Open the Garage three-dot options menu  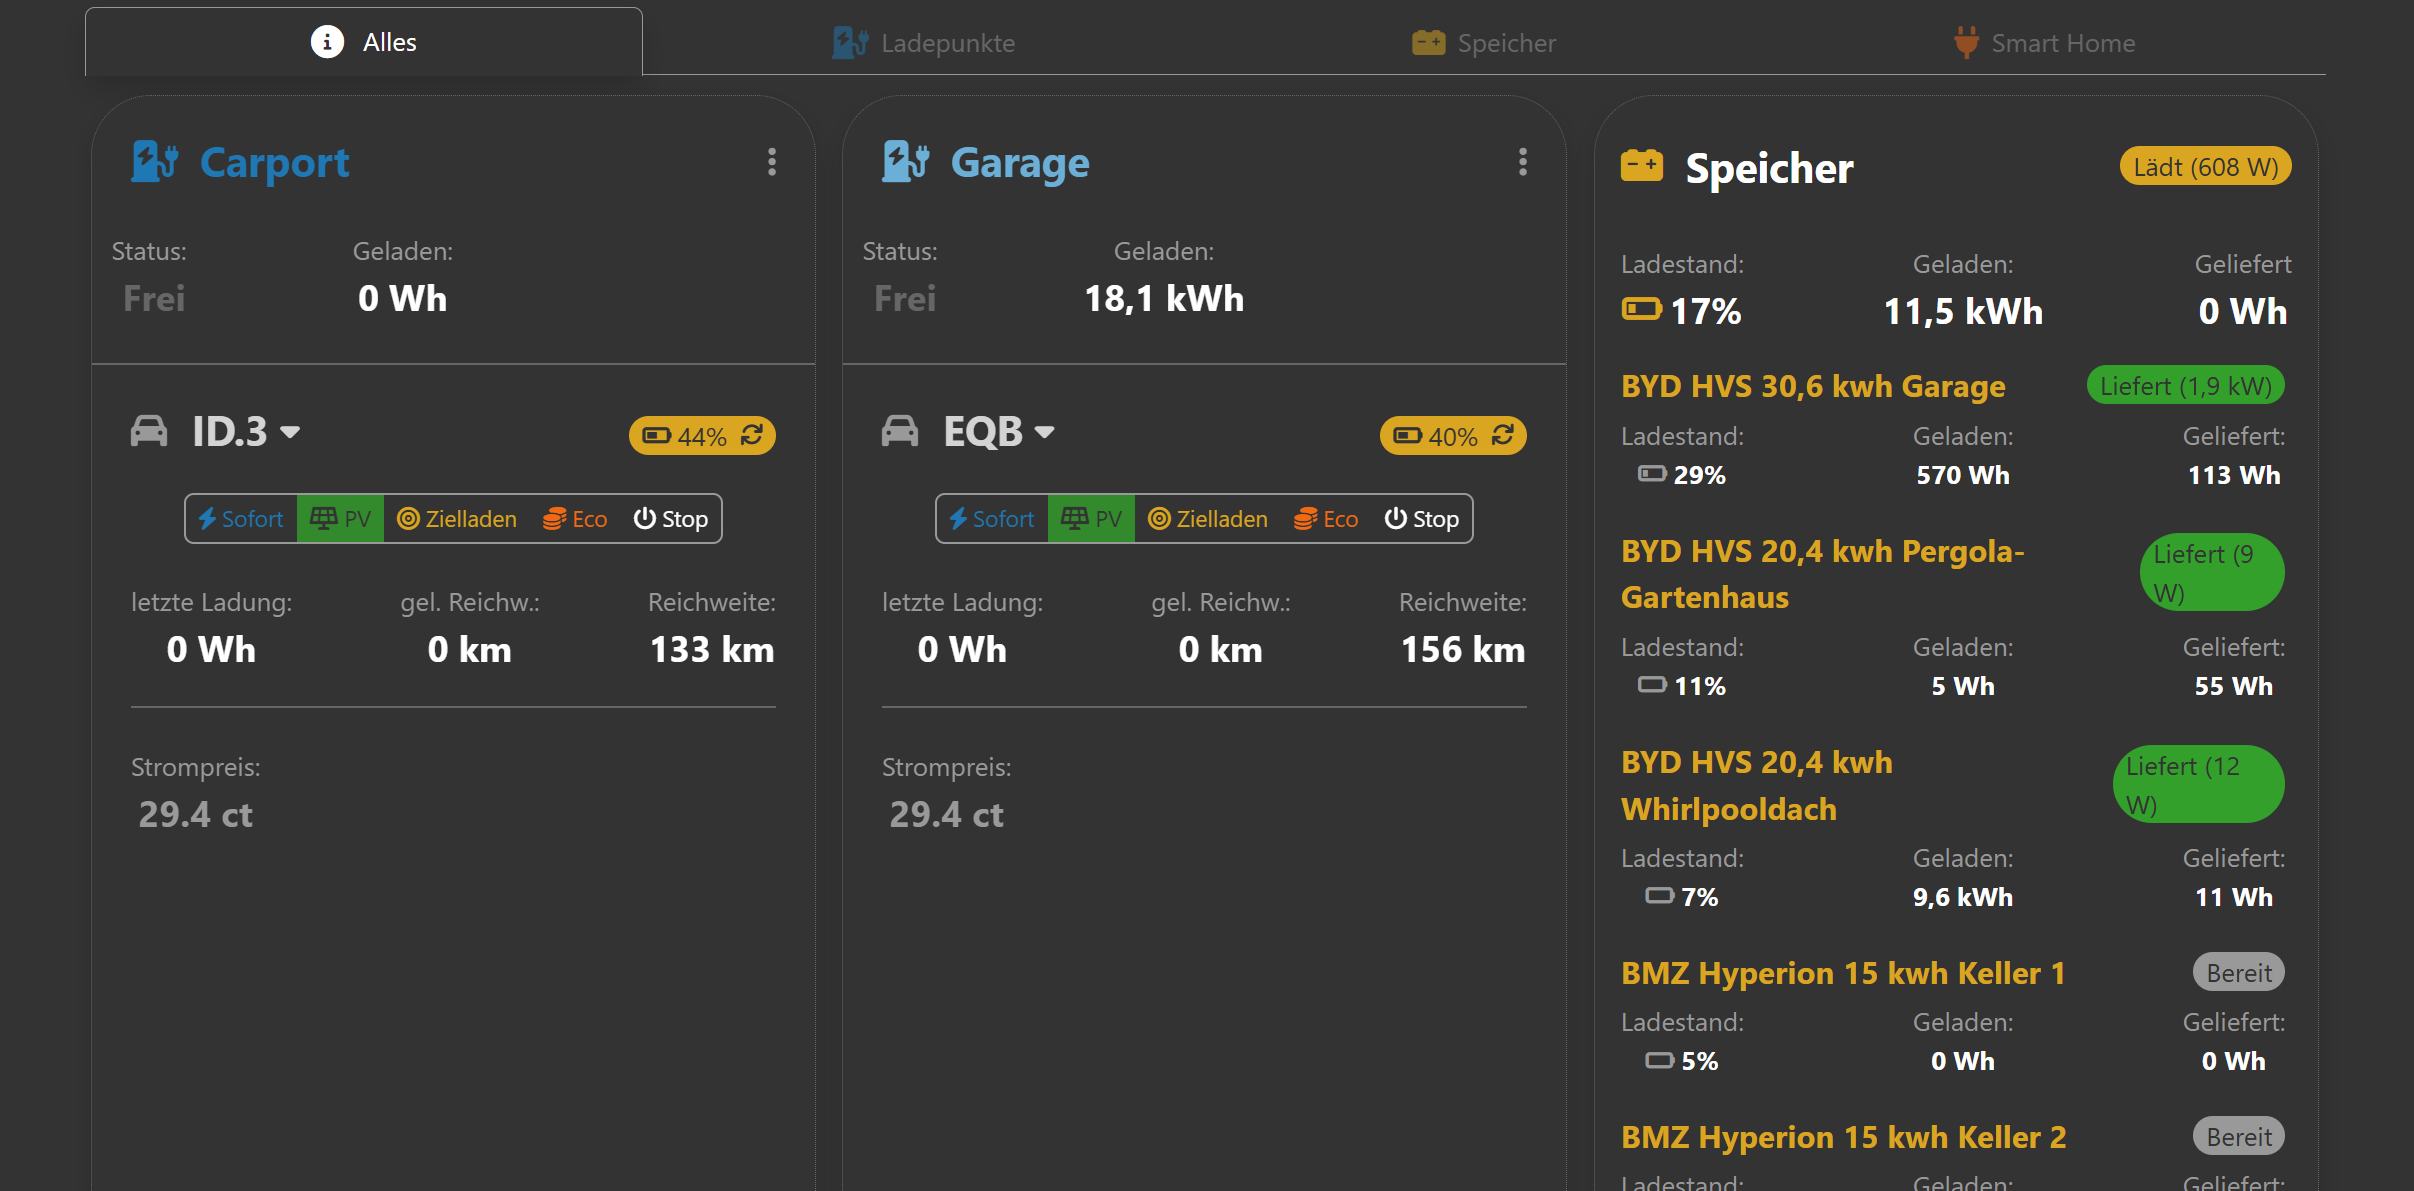pyautogui.click(x=1523, y=162)
